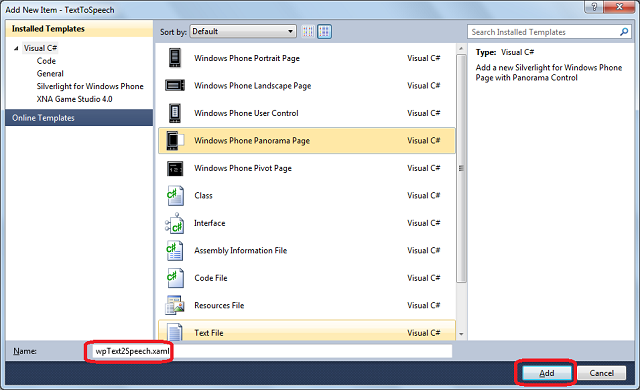Select Silverlight for Windows Phone category
Viewport: 640px width, 390px height.
pyautogui.click(x=90, y=86)
